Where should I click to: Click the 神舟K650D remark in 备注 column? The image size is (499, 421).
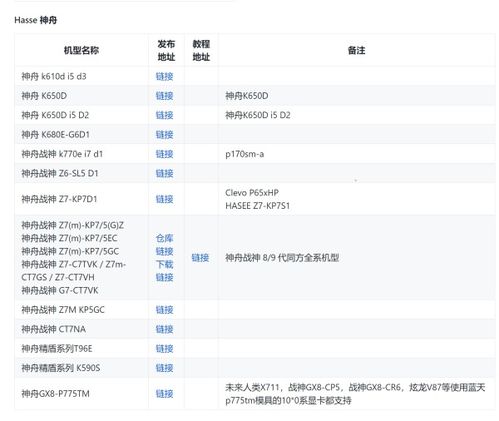(x=247, y=96)
